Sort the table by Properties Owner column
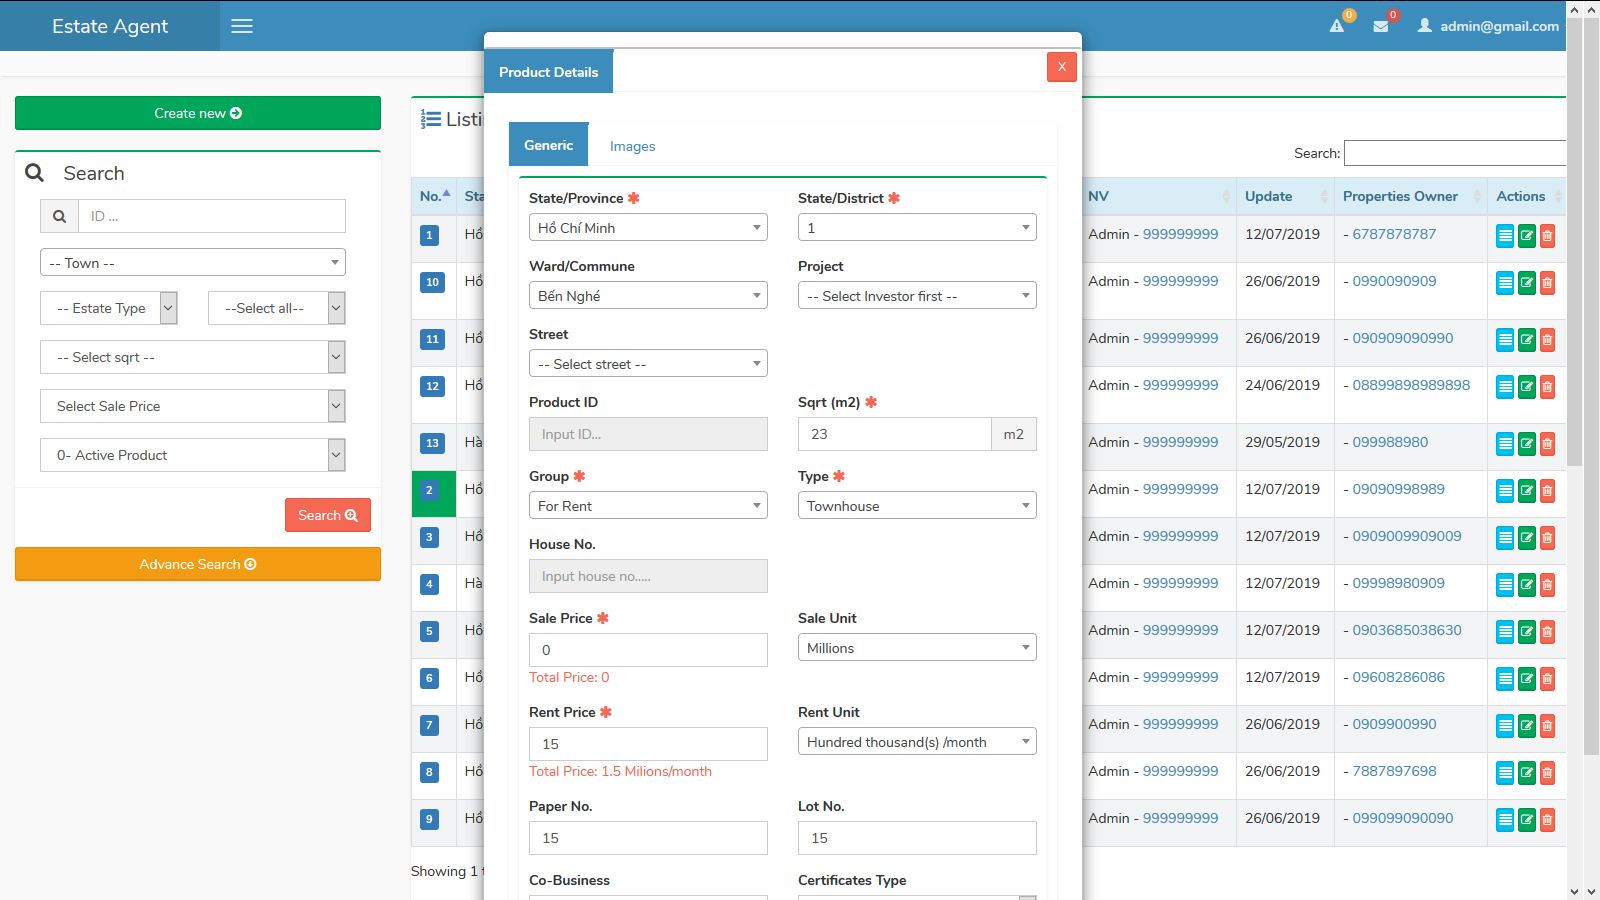The height and width of the screenshot is (900, 1600). pyautogui.click(x=1411, y=196)
